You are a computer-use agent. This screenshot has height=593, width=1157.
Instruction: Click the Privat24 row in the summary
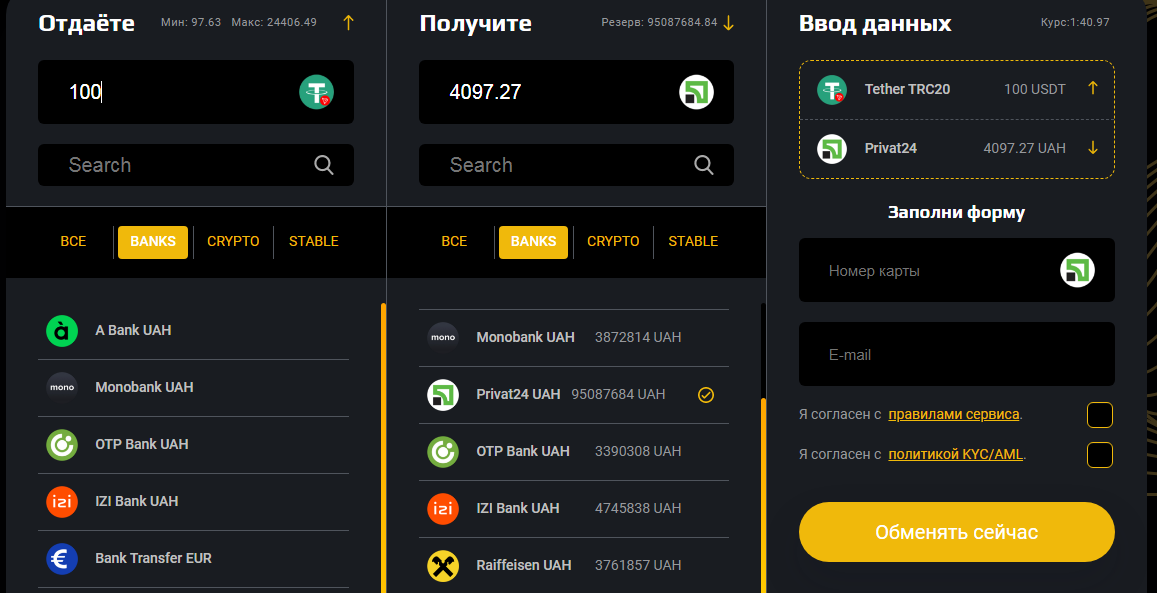pyautogui.click(x=956, y=148)
